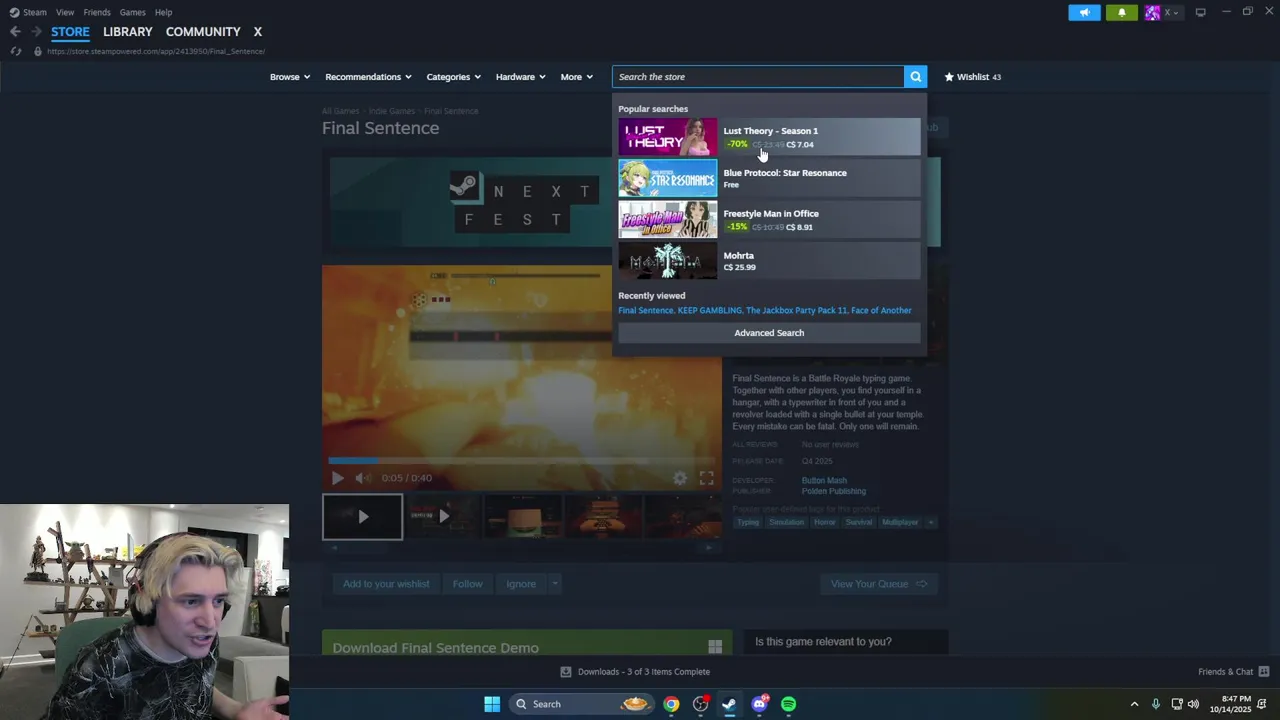Add to your wishlist button
Image resolution: width=1280 pixels, height=720 pixels.
386,584
